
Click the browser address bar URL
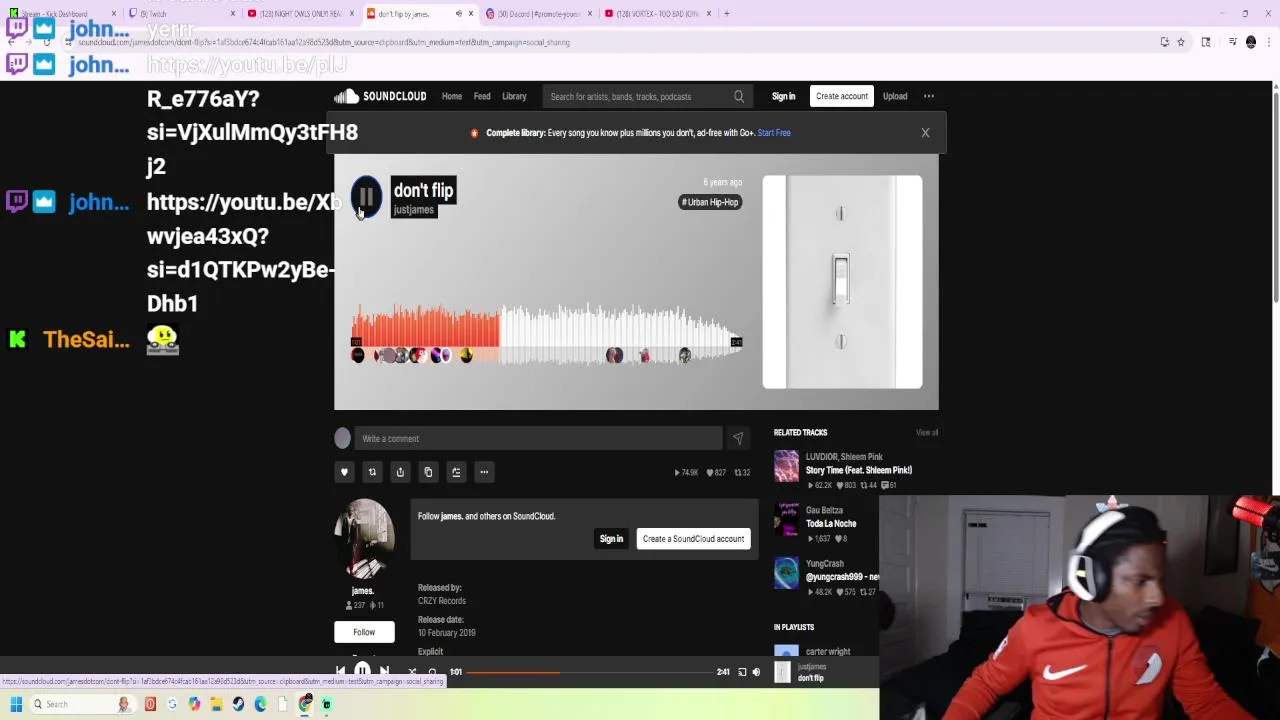pos(324,42)
